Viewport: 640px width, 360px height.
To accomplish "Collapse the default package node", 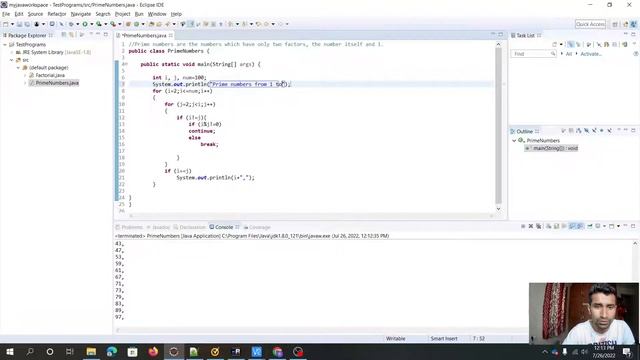I will click(x=18, y=68).
